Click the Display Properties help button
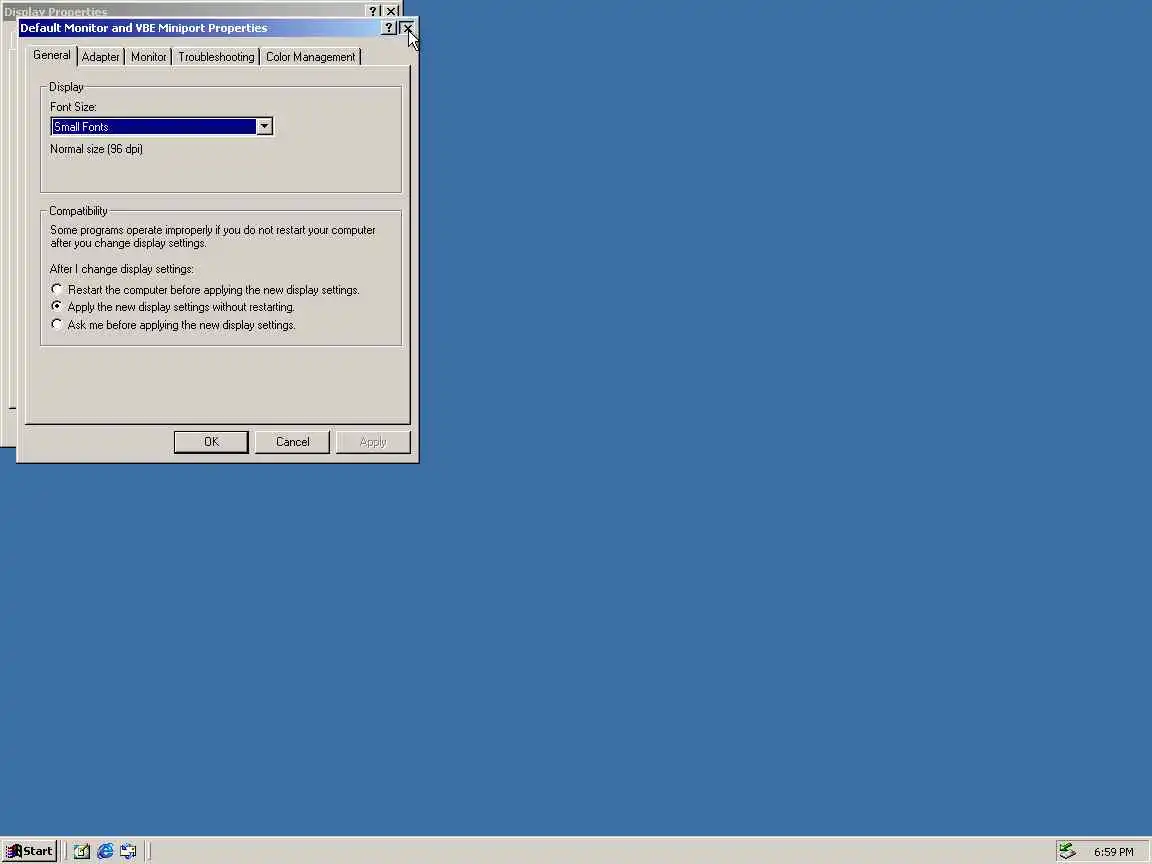1152x864 pixels. pos(372,11)
